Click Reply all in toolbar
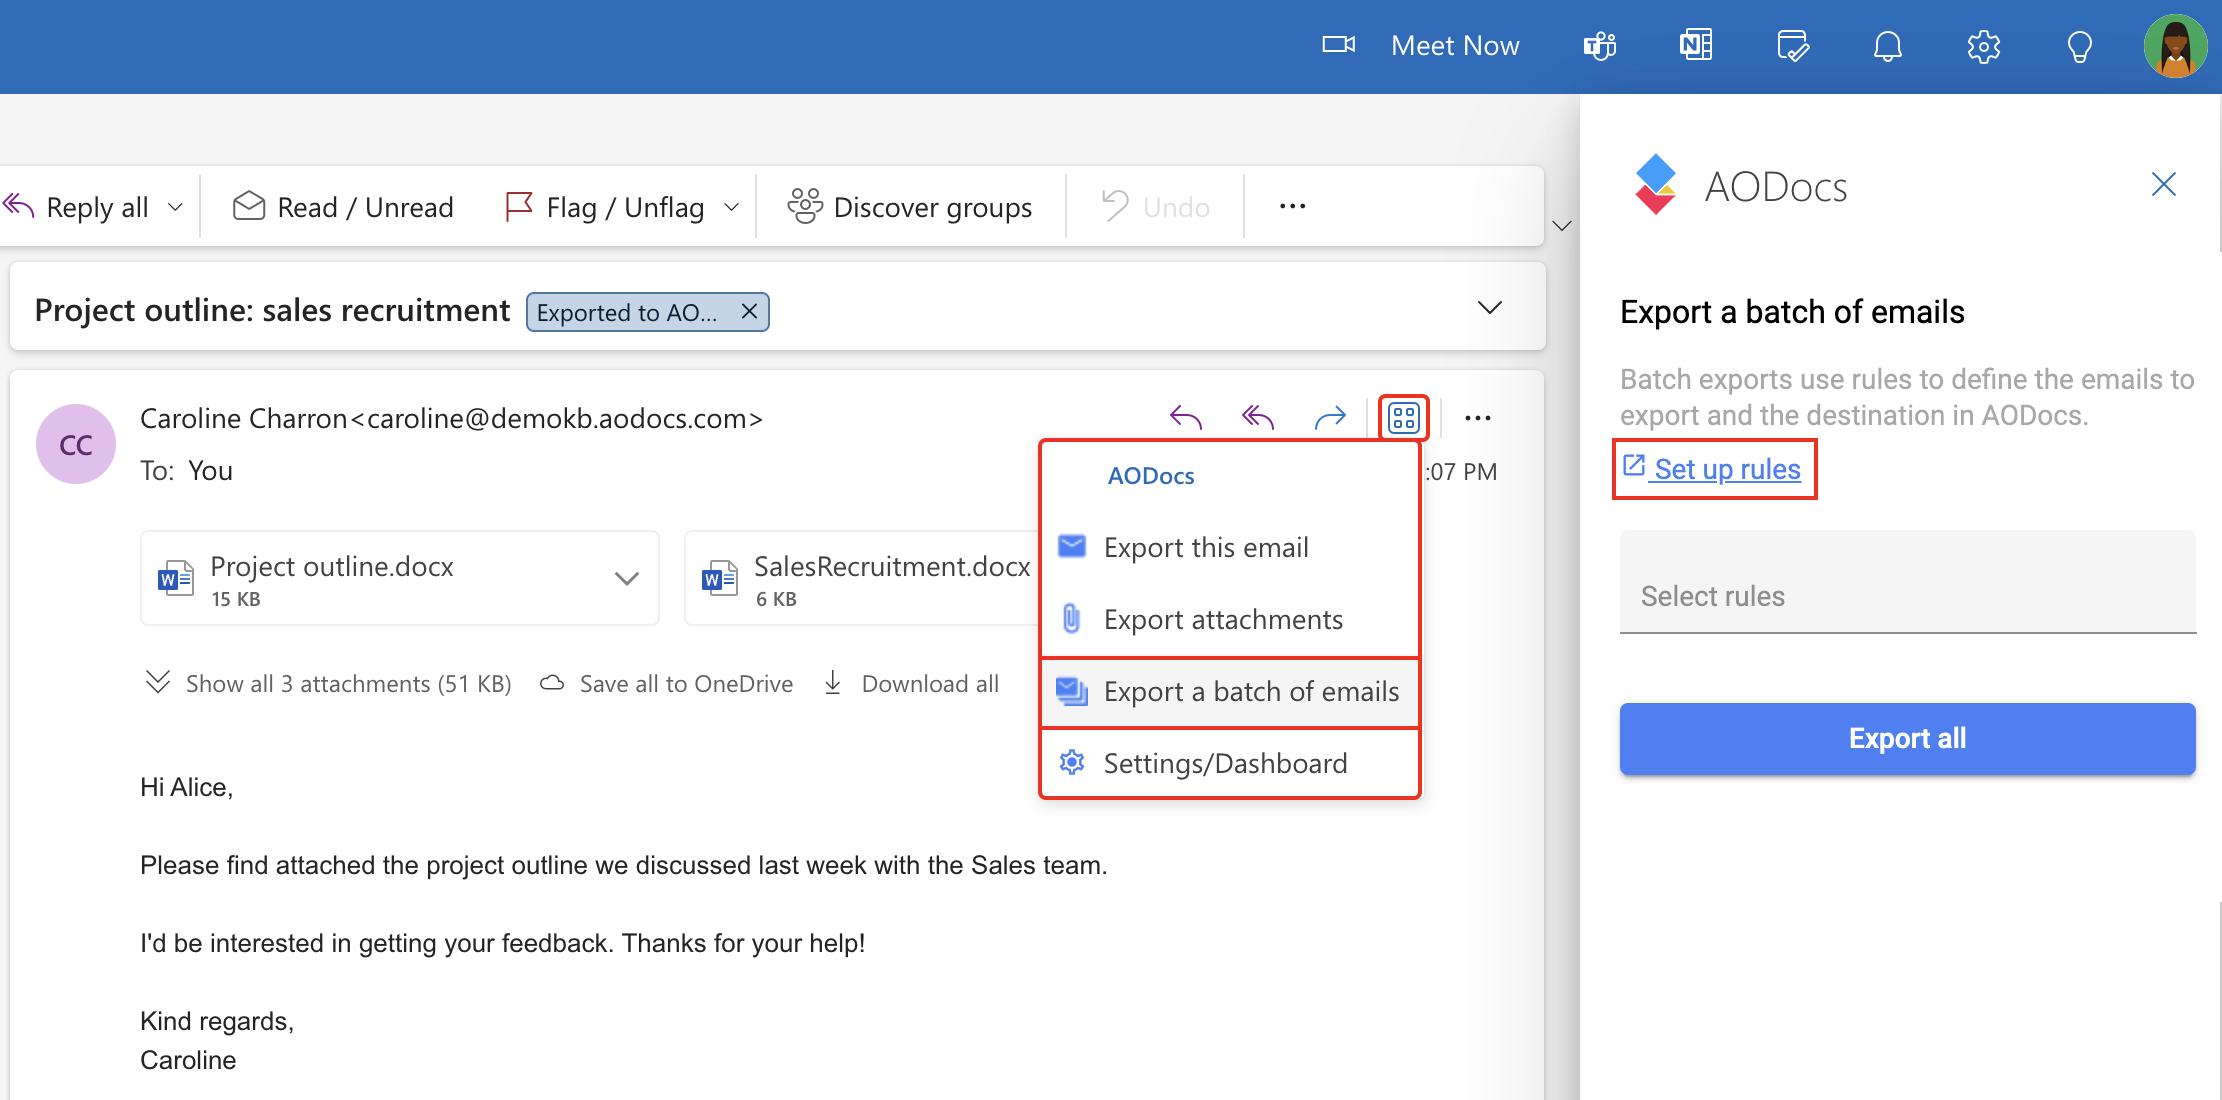Viewport: 2222px width, 1100px height. 77,207
